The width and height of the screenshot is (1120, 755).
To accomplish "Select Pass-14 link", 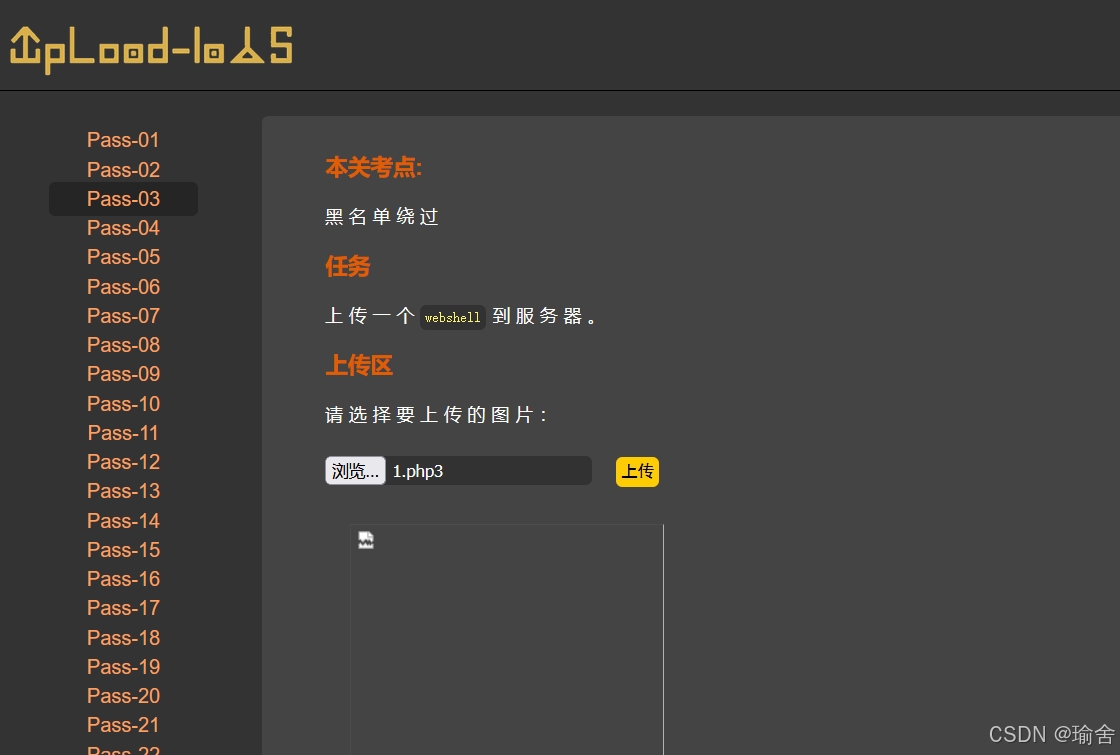I will [123, 521].
